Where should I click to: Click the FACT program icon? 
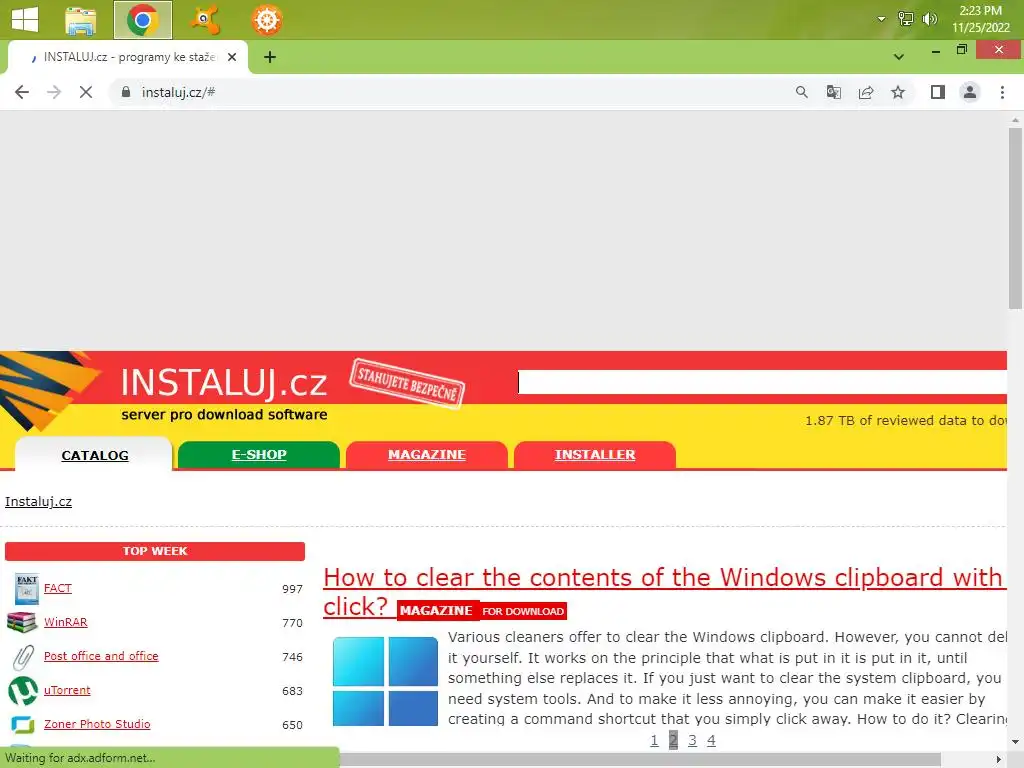click(27, 589)
